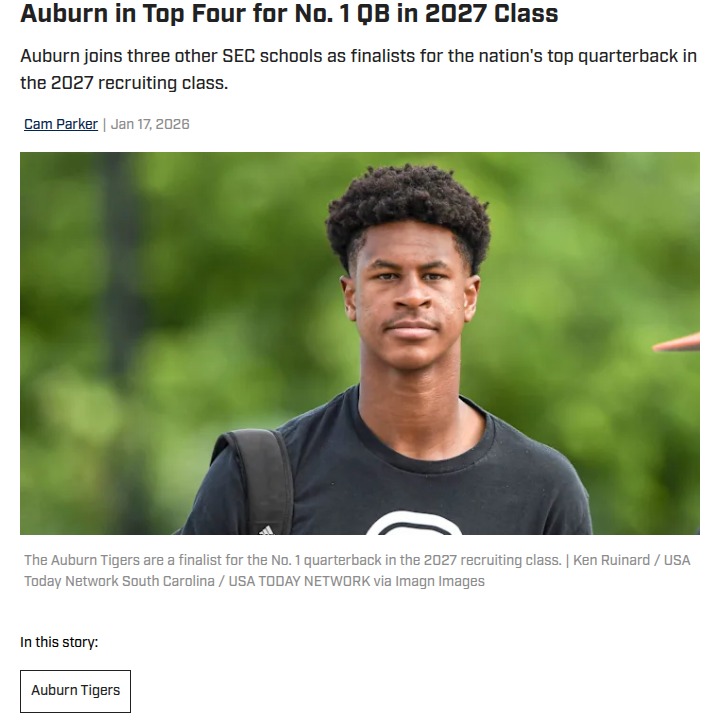Click the Adidas logo on backpack strap
Image resolution: width=720 pixels, height=720 pixels.
(266, 530)
